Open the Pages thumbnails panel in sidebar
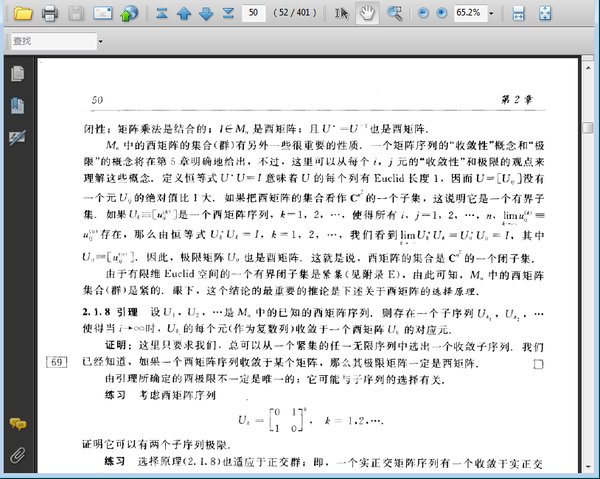Viewport: 600px width, 479px height. 17,74
